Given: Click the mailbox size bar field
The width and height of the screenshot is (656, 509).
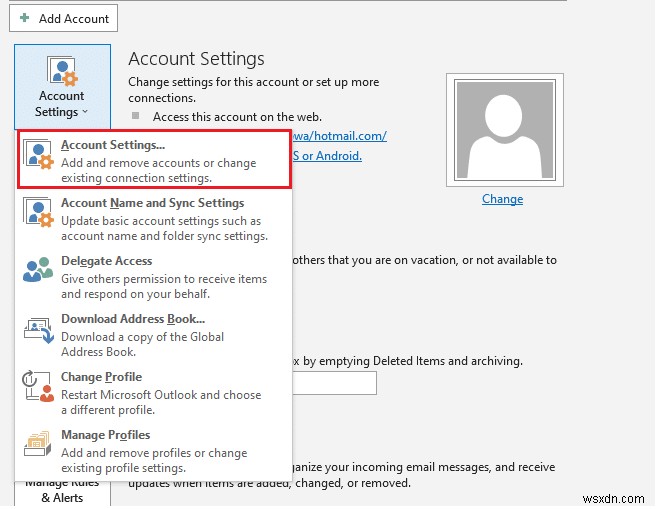Looking at the screenshot, I should (334, 383).
